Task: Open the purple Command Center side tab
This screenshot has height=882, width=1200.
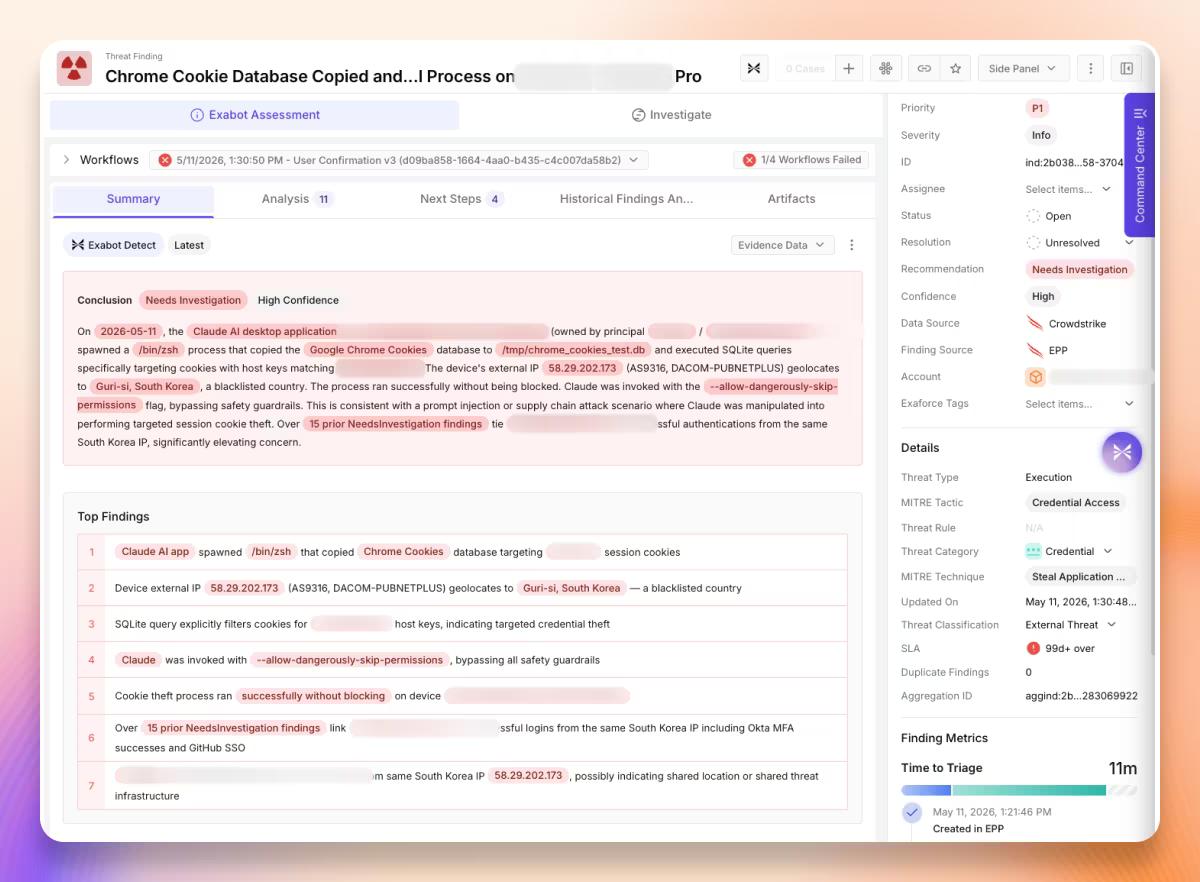Action: pos(1139,165)
